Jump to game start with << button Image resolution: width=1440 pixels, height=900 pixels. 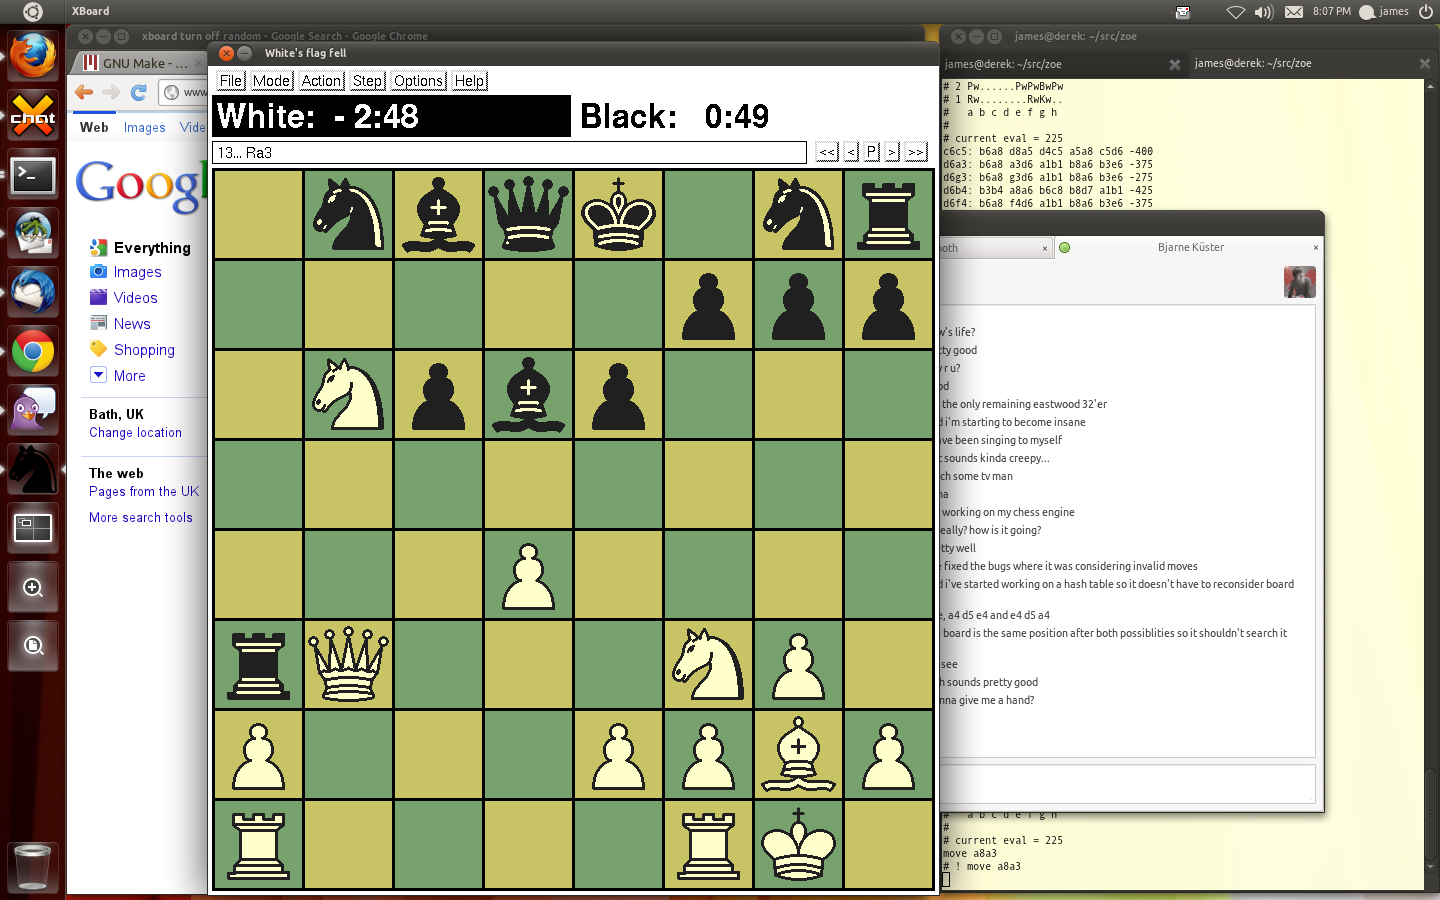(x=827, y=152)
